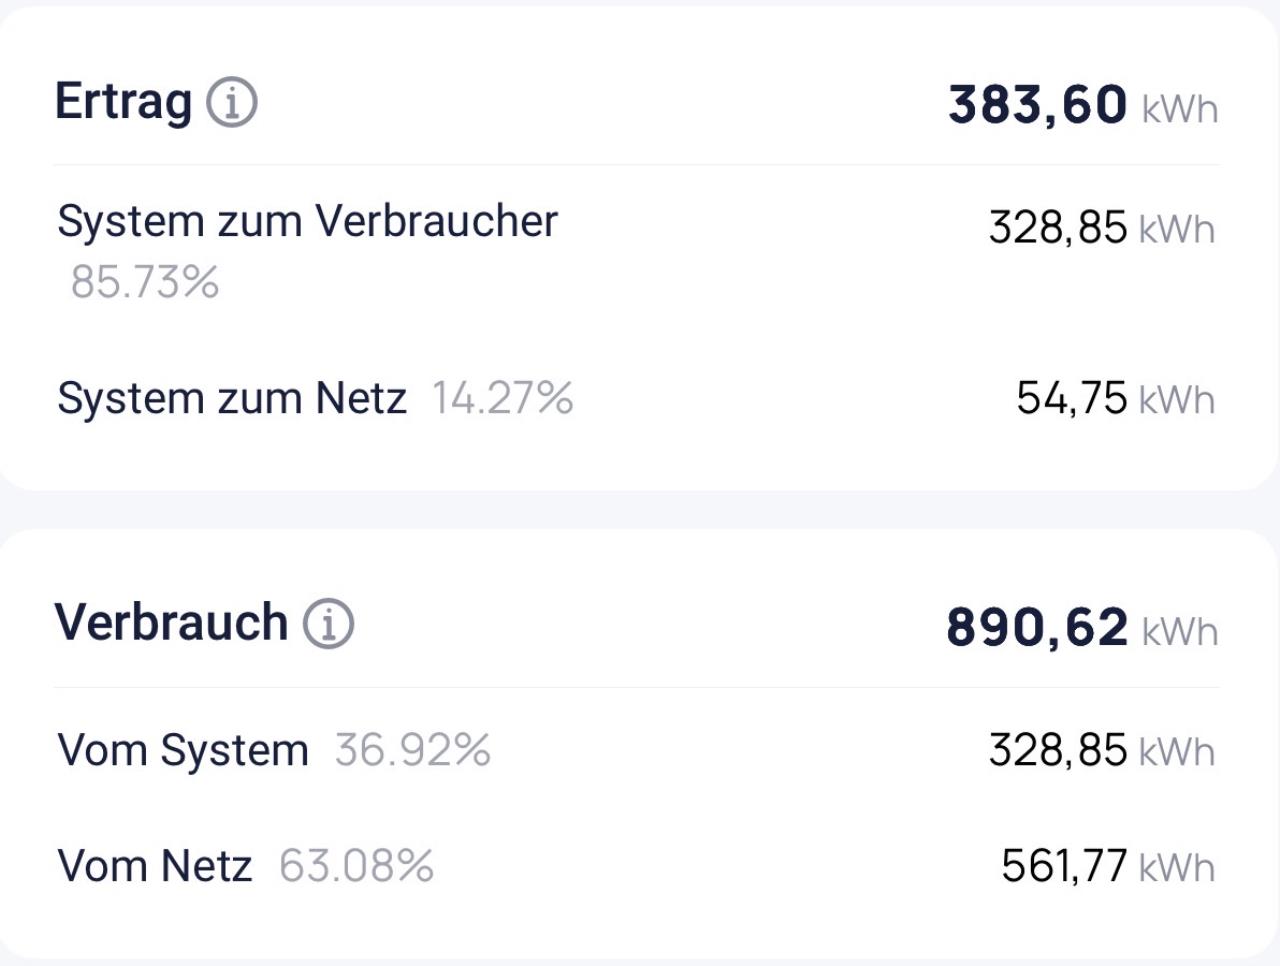Click the 14.27% label next to System zum Netz

pos(503,397)
